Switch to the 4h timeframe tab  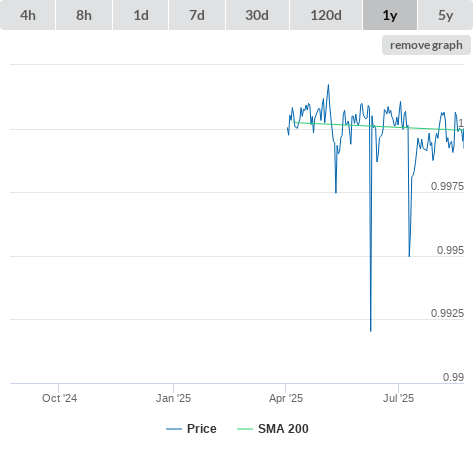click(x=28, y=15)
